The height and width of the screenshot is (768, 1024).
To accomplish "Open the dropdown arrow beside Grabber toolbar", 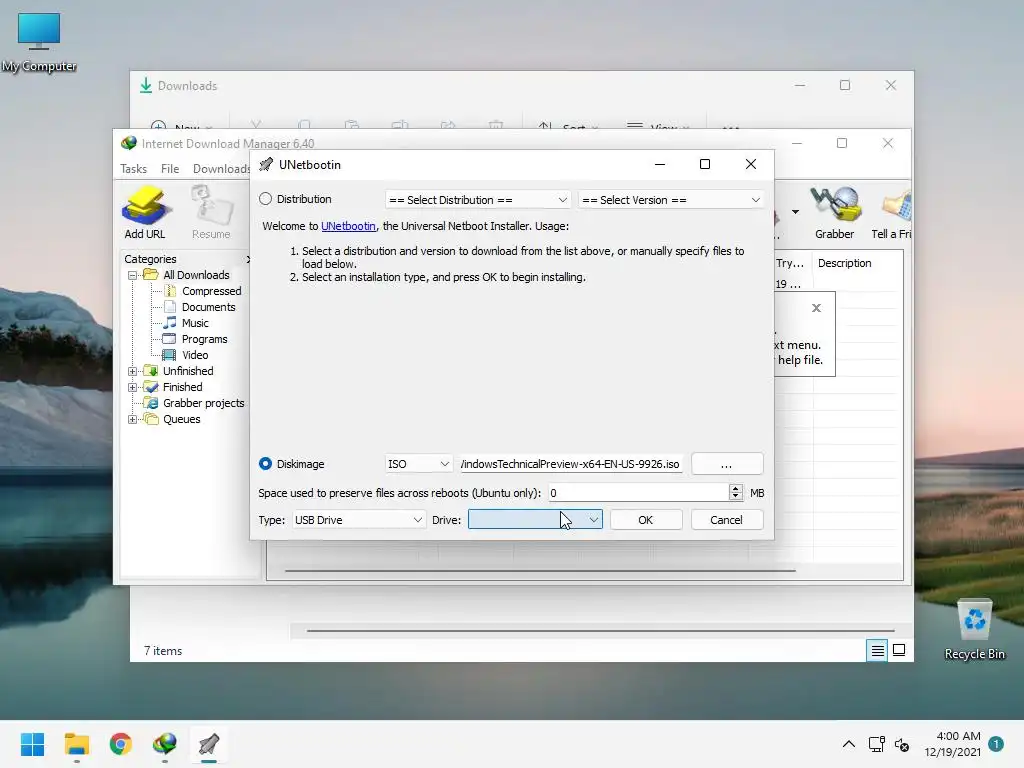I will click(x=795, y=212).
